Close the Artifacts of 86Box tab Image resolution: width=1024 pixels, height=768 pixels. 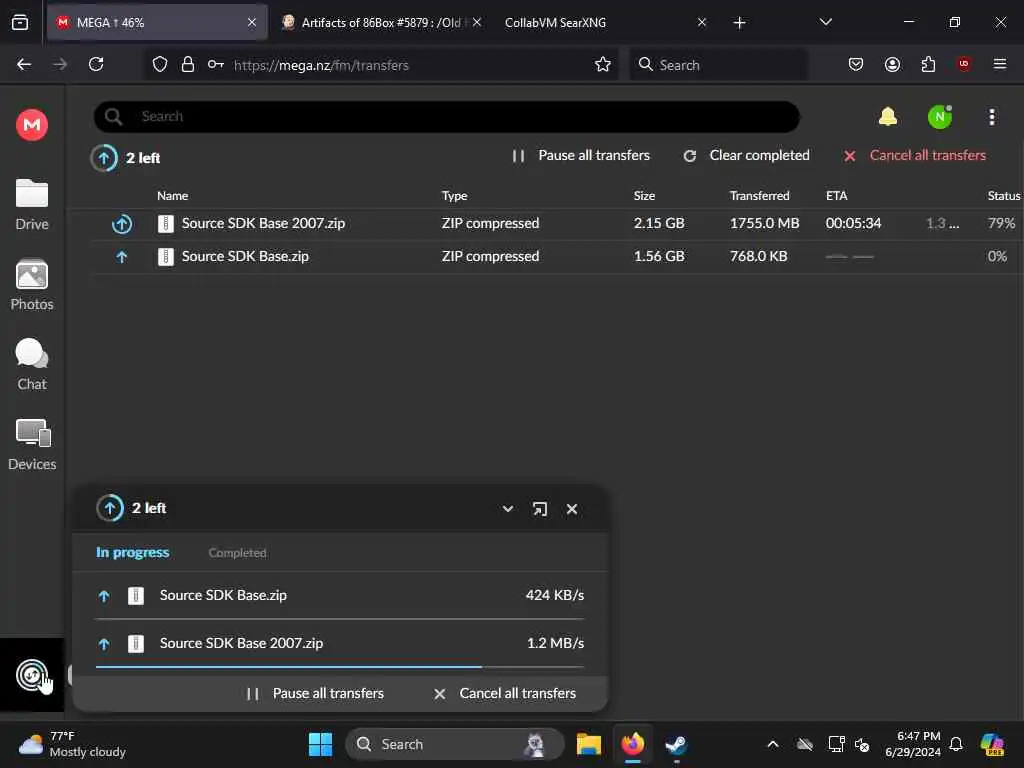[x=477, y=22]
